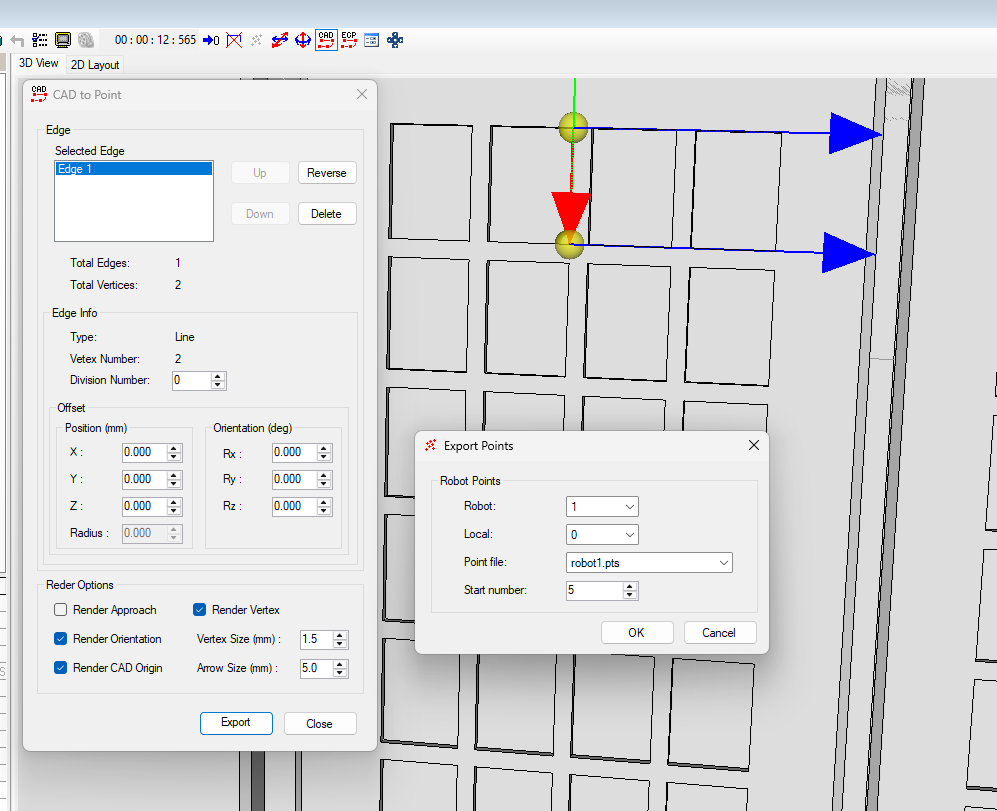Close the CAD to Point dialog with X

362,94
